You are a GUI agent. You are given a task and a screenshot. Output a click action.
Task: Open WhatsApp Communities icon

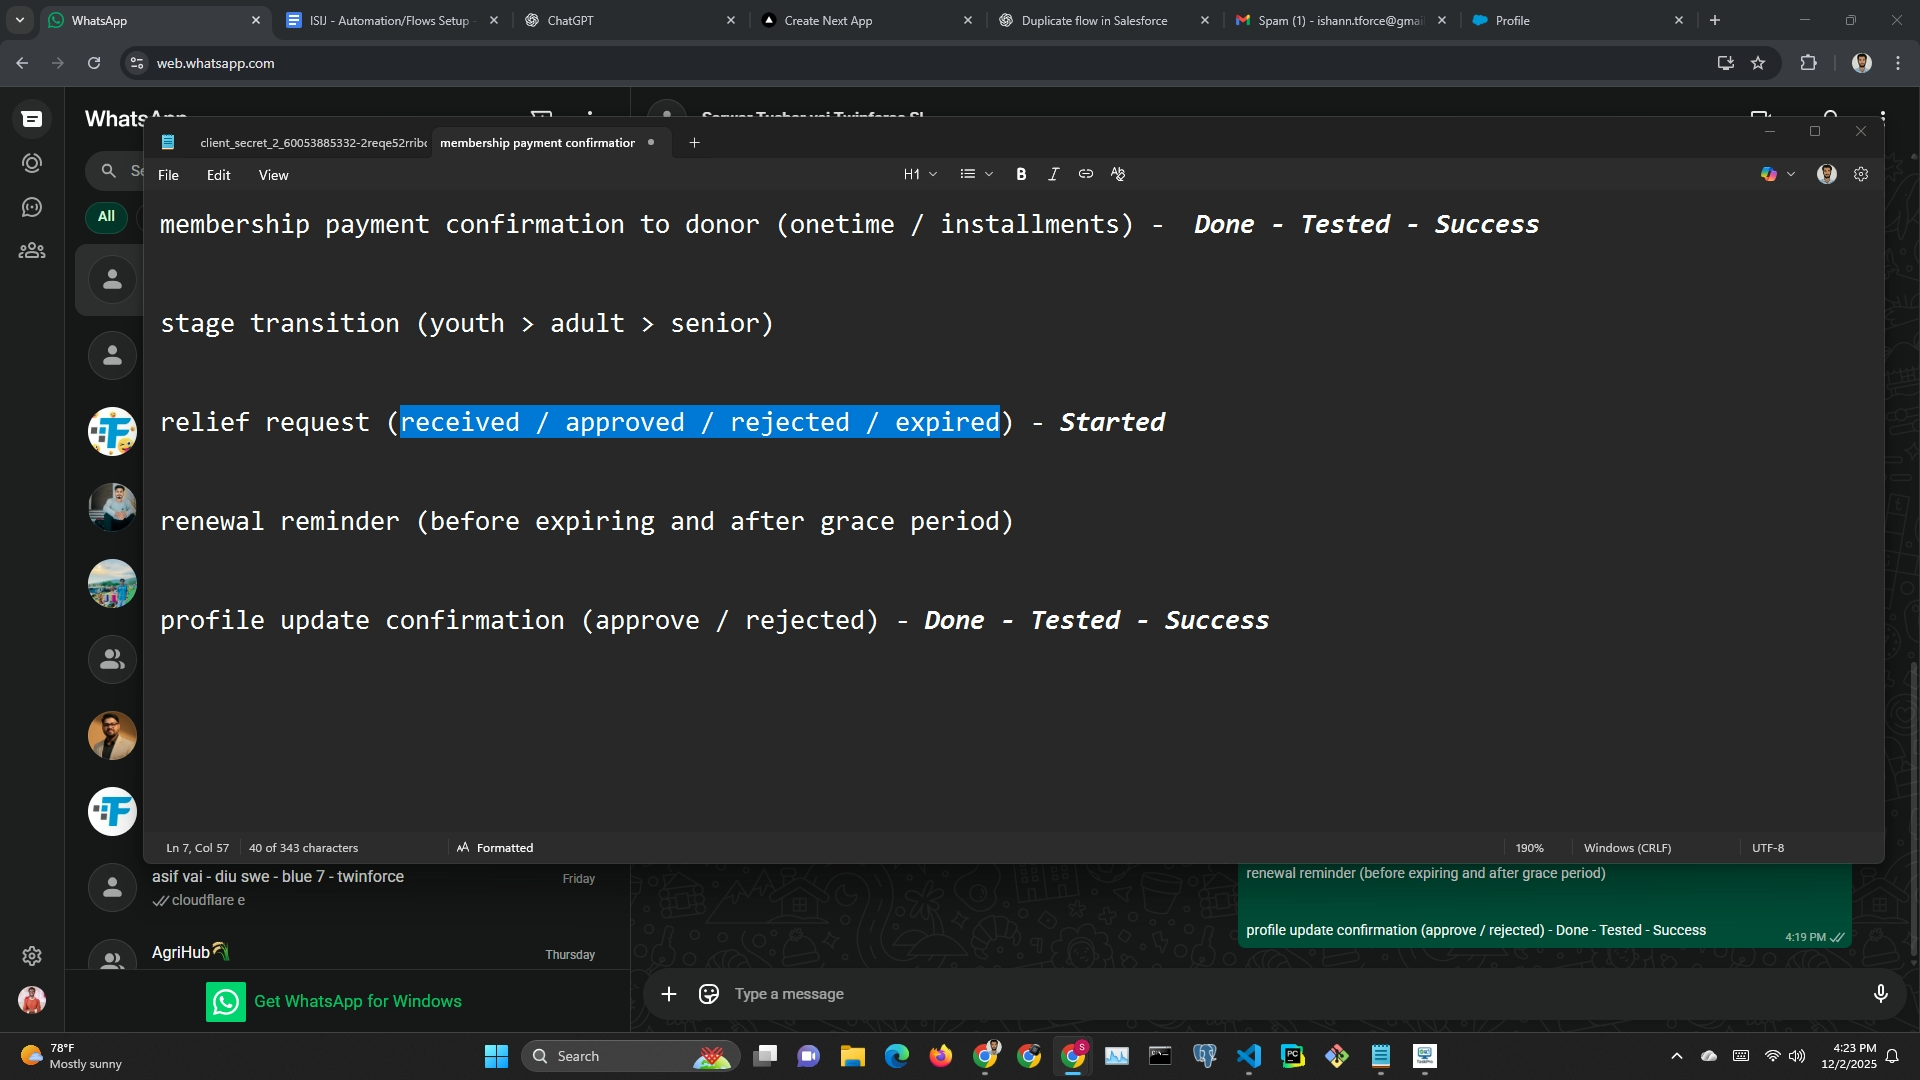[32, 251]
